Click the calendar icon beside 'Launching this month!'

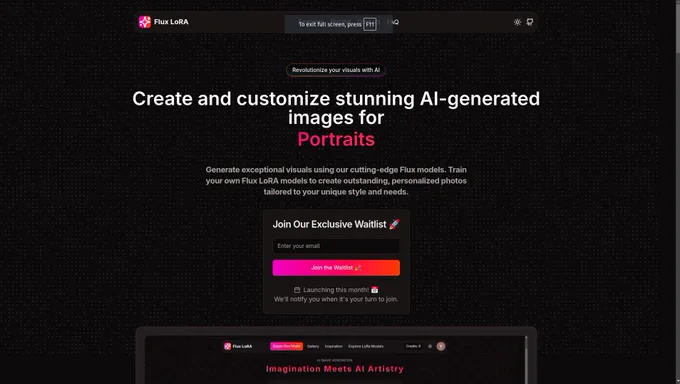[x=297, y=290]
